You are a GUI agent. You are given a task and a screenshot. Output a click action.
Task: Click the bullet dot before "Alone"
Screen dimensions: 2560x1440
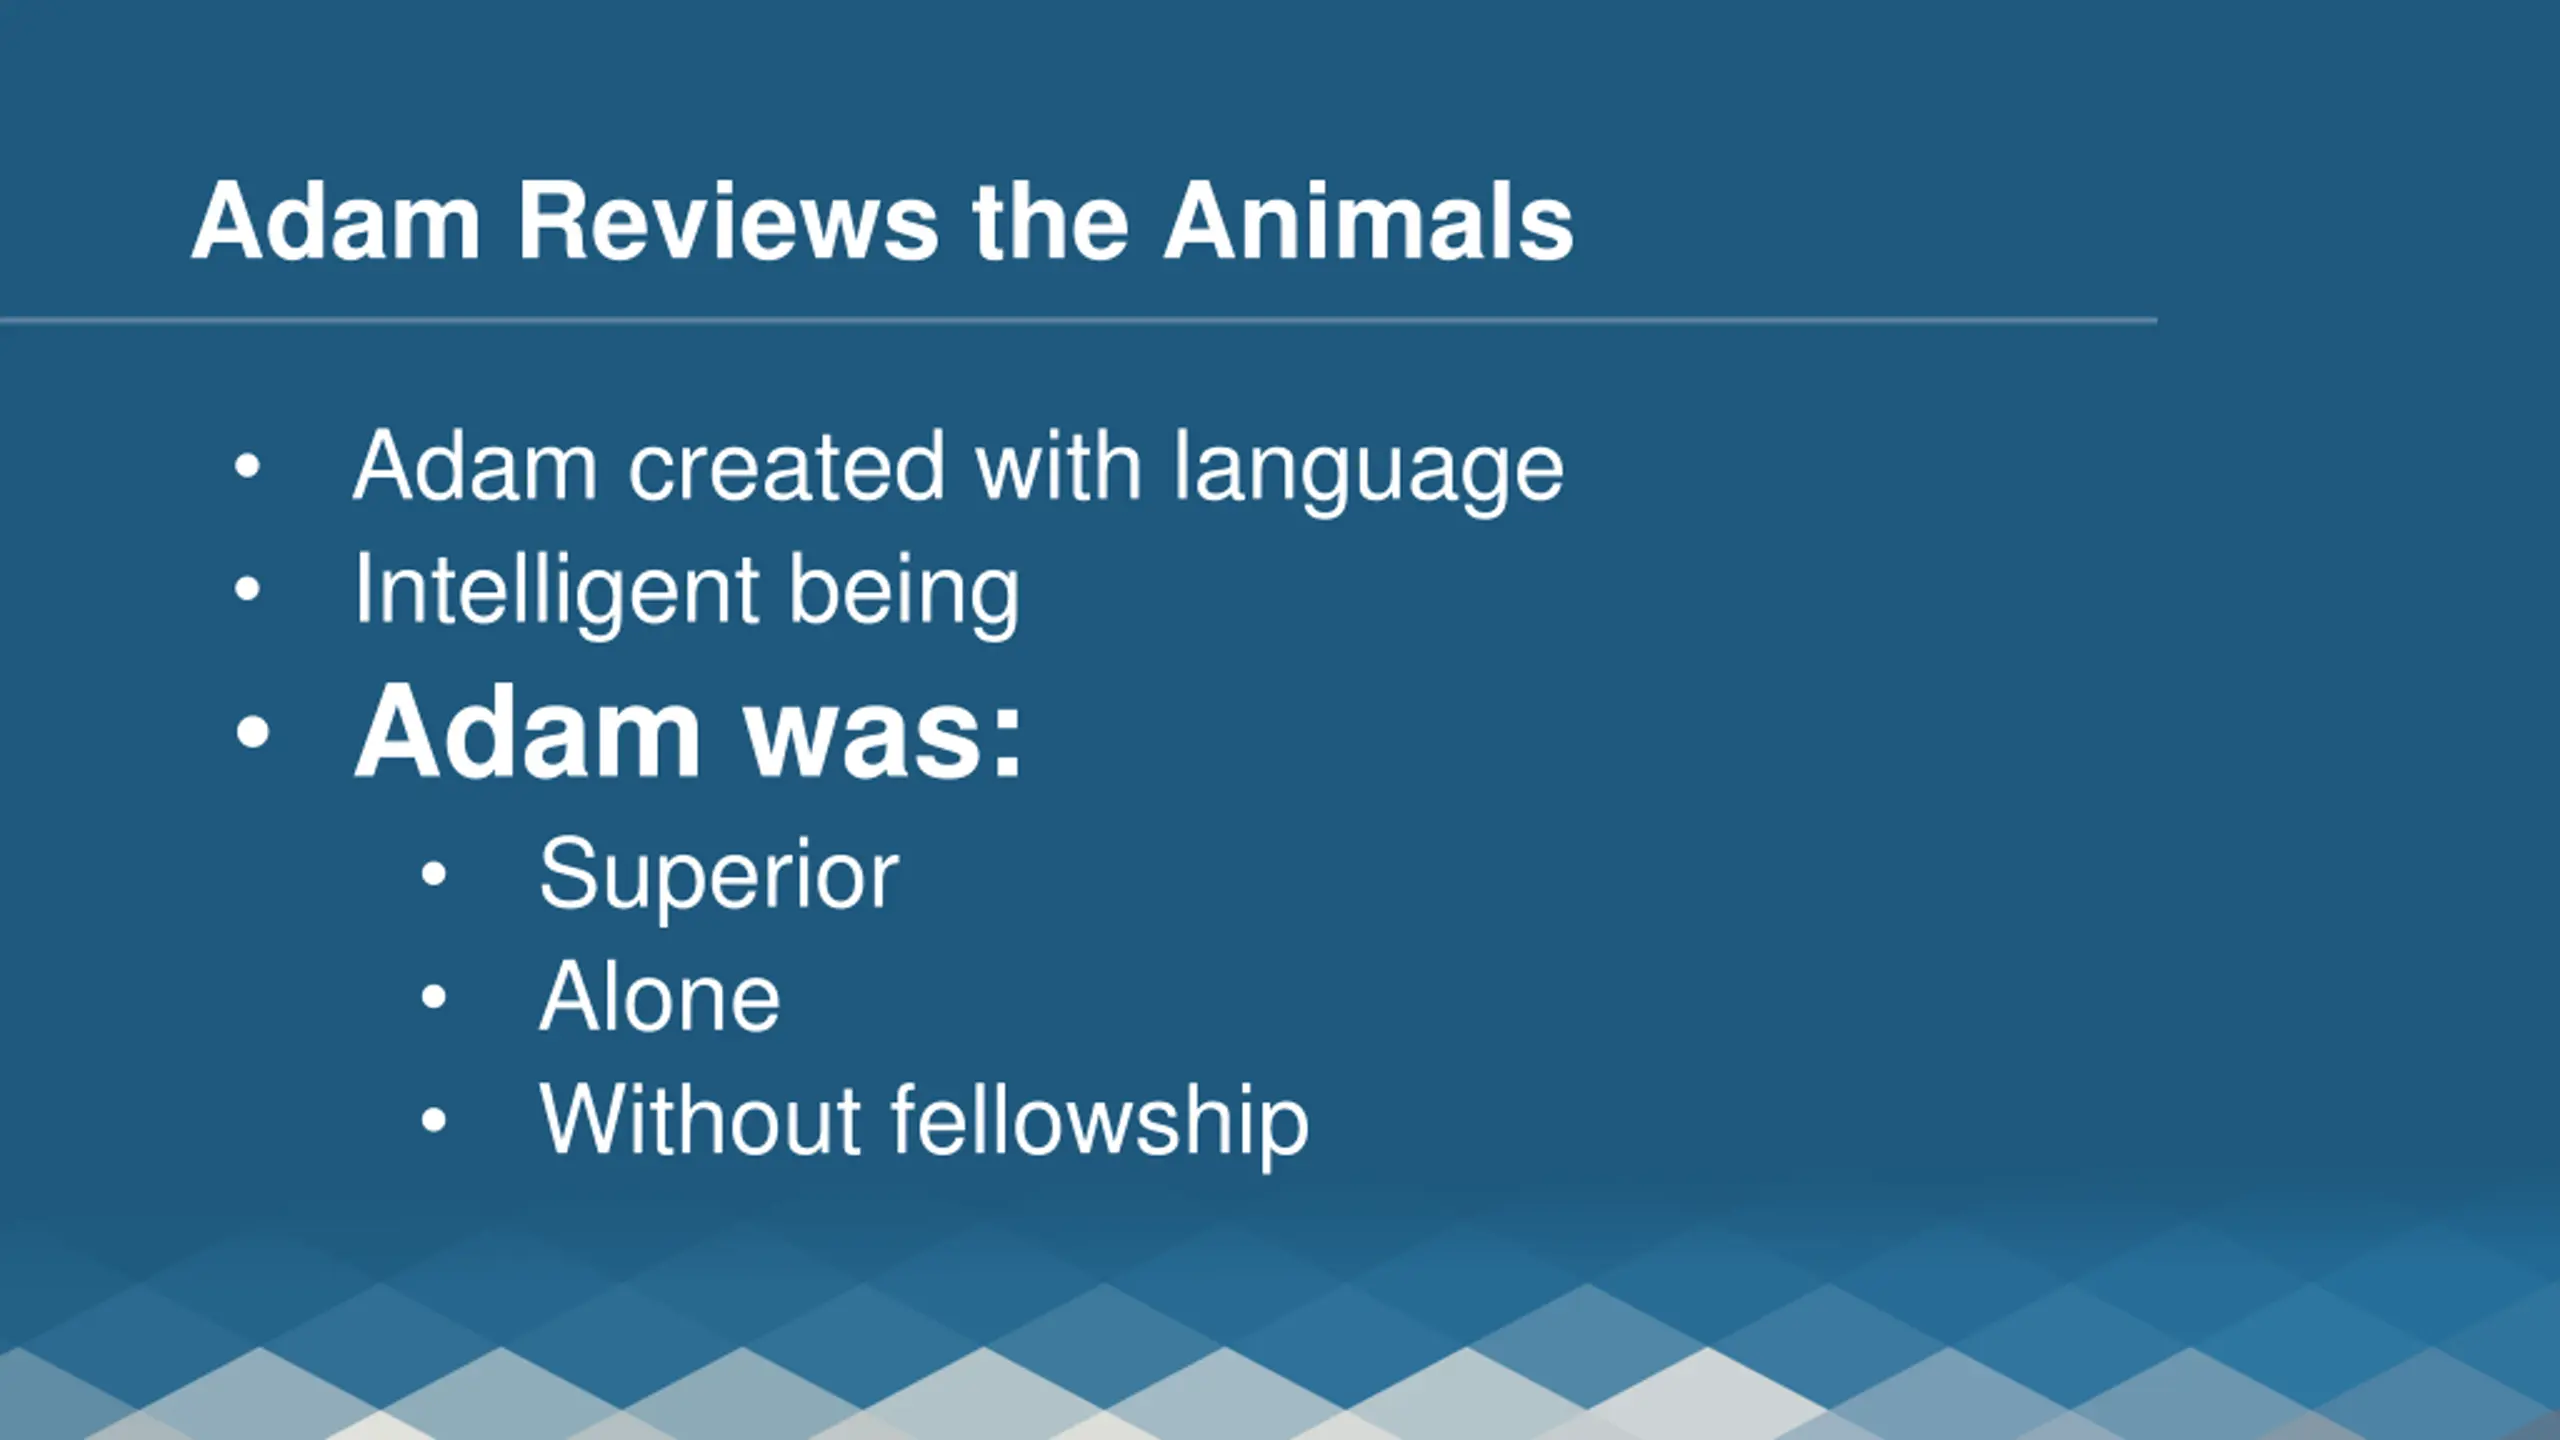(x=433, y=997)
